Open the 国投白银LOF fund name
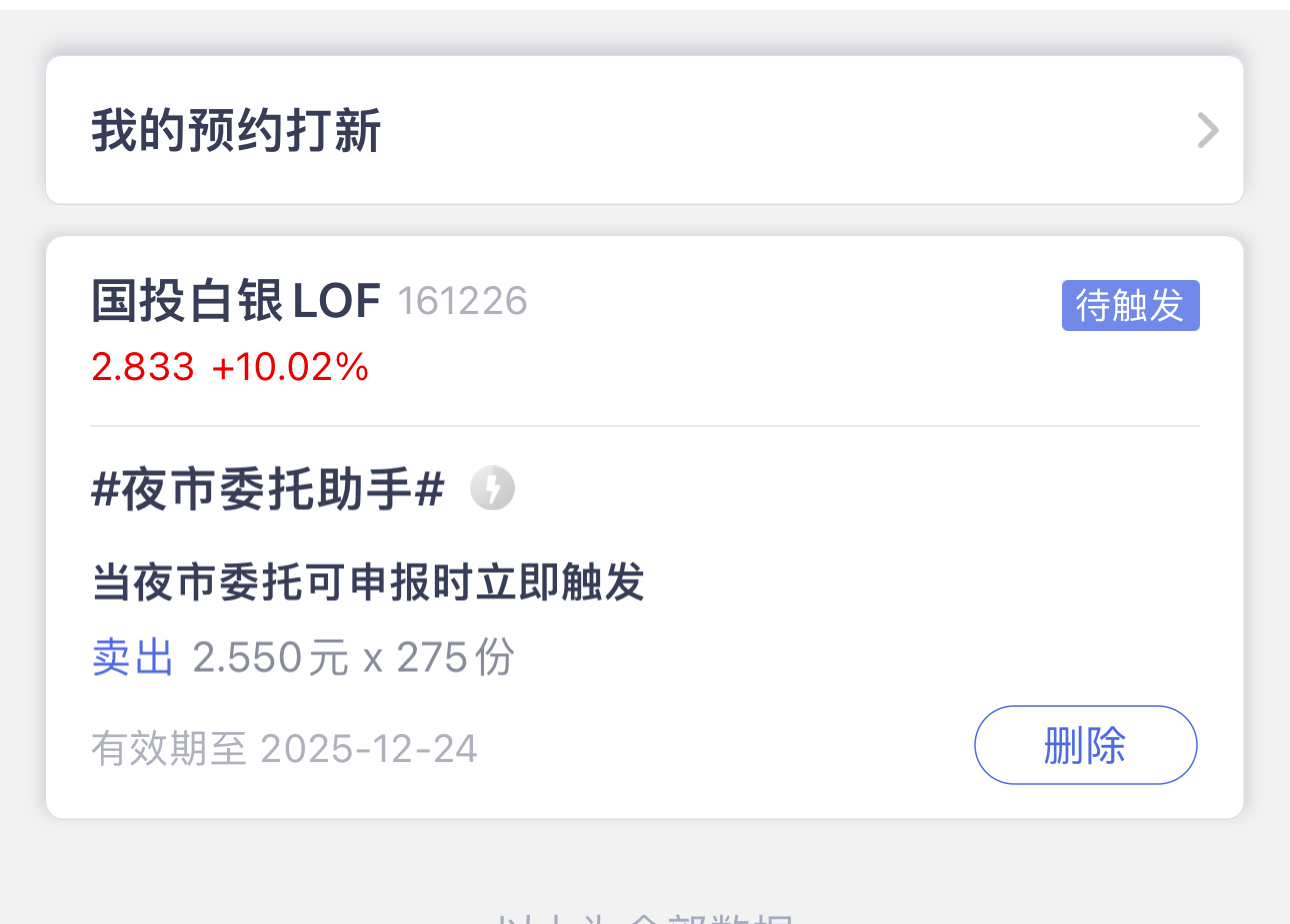The height and width of the screenshot is (924, 1290). click(x=236, y=301)
